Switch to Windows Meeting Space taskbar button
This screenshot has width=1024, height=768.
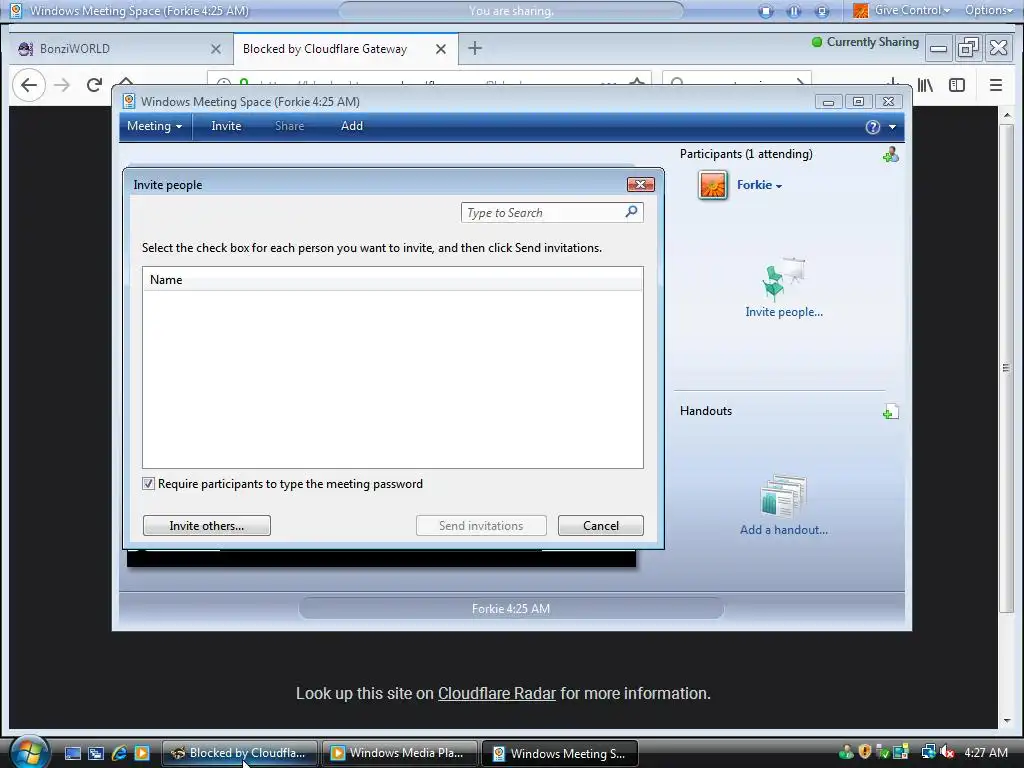560,753
